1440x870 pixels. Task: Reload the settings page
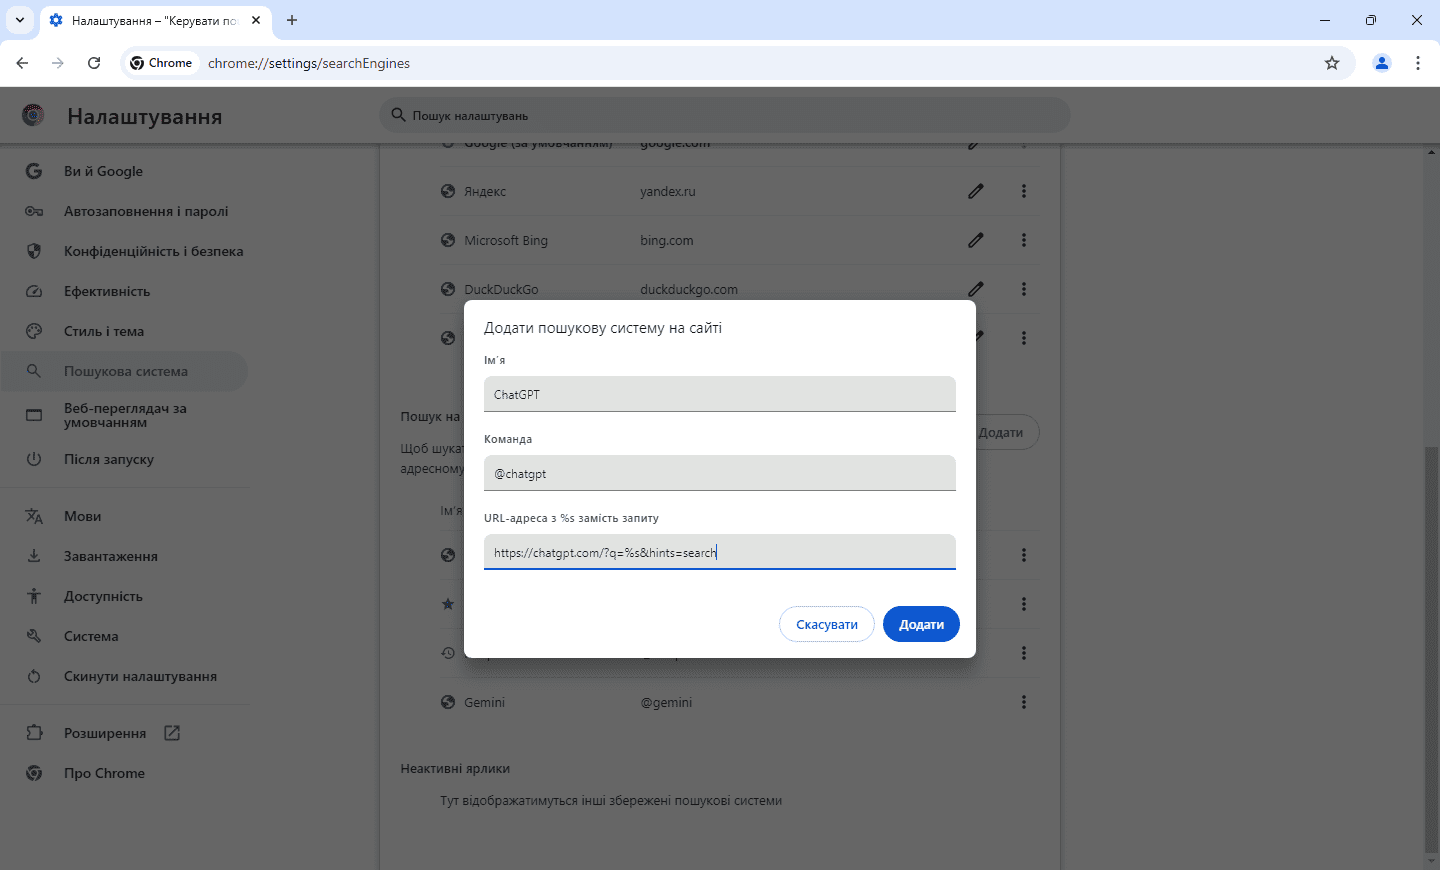coord(94,63)
